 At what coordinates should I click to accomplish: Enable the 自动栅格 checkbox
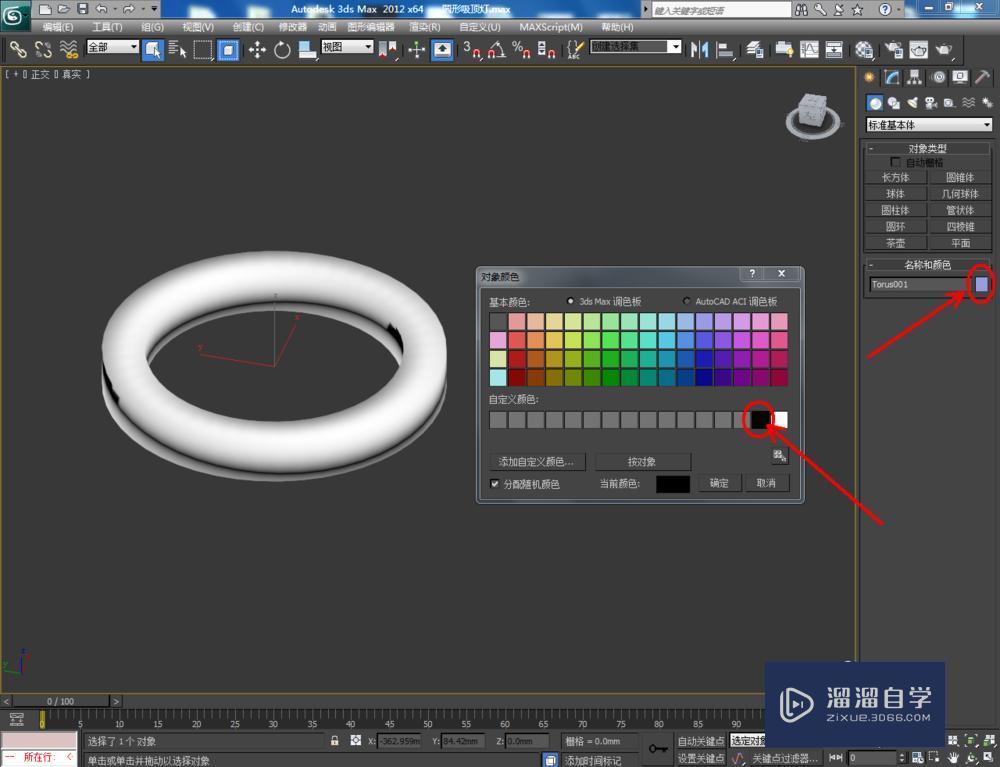896,162
